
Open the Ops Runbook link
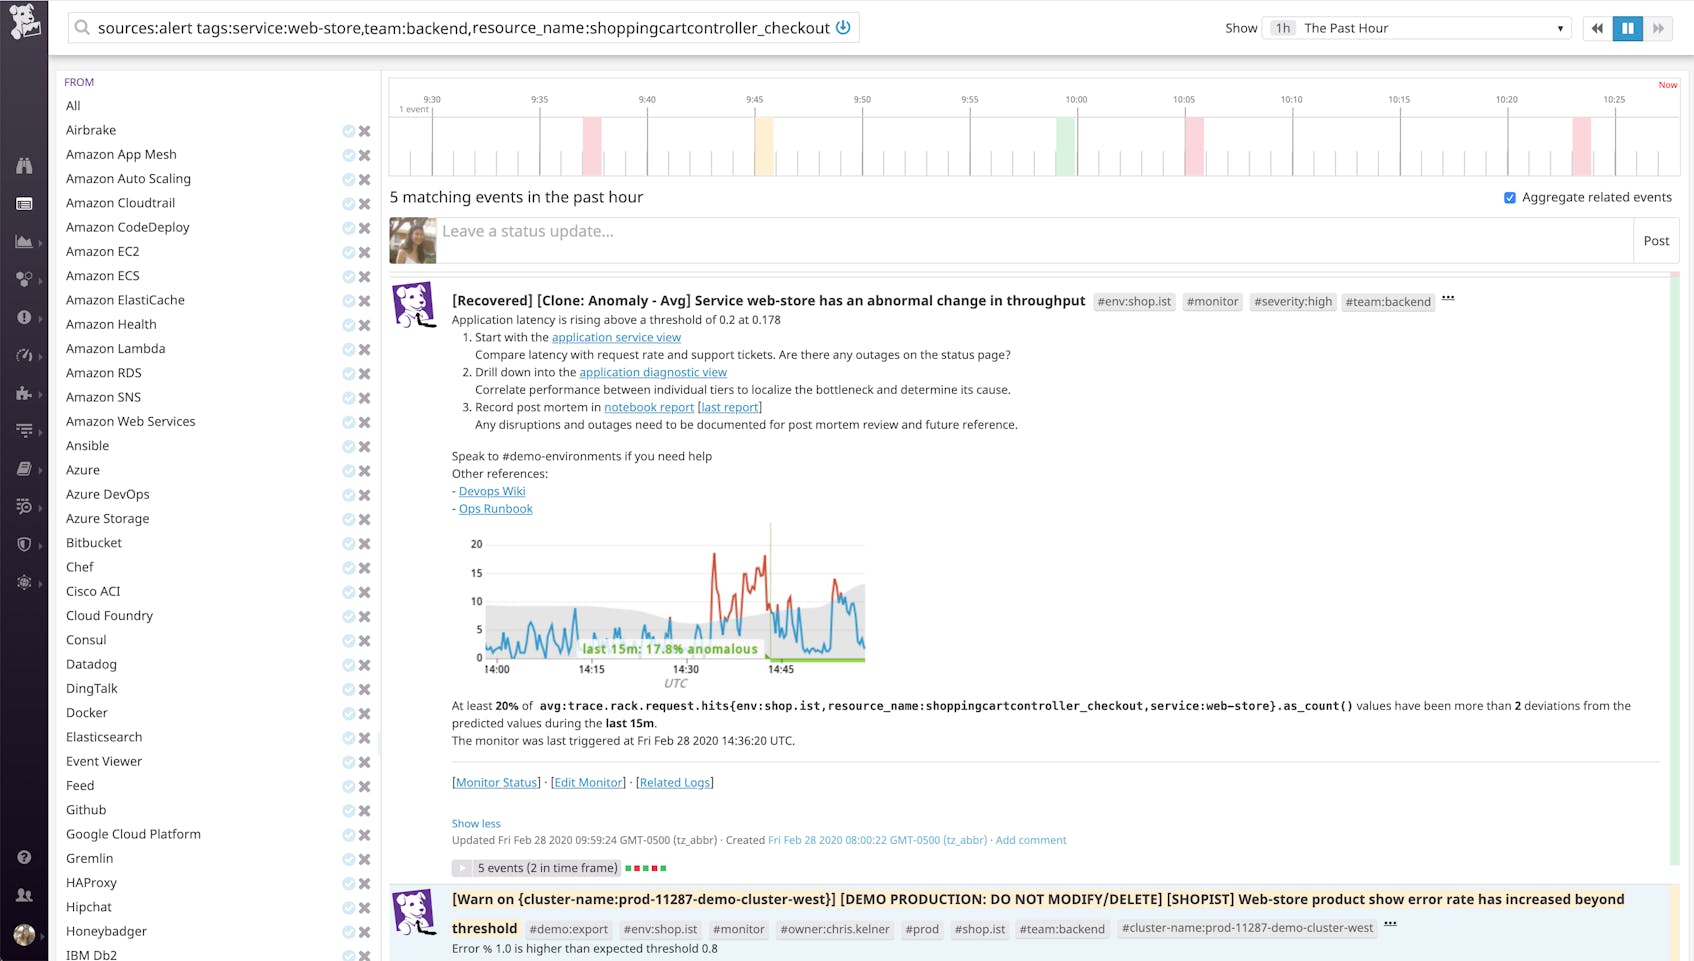tap(495, 509)
